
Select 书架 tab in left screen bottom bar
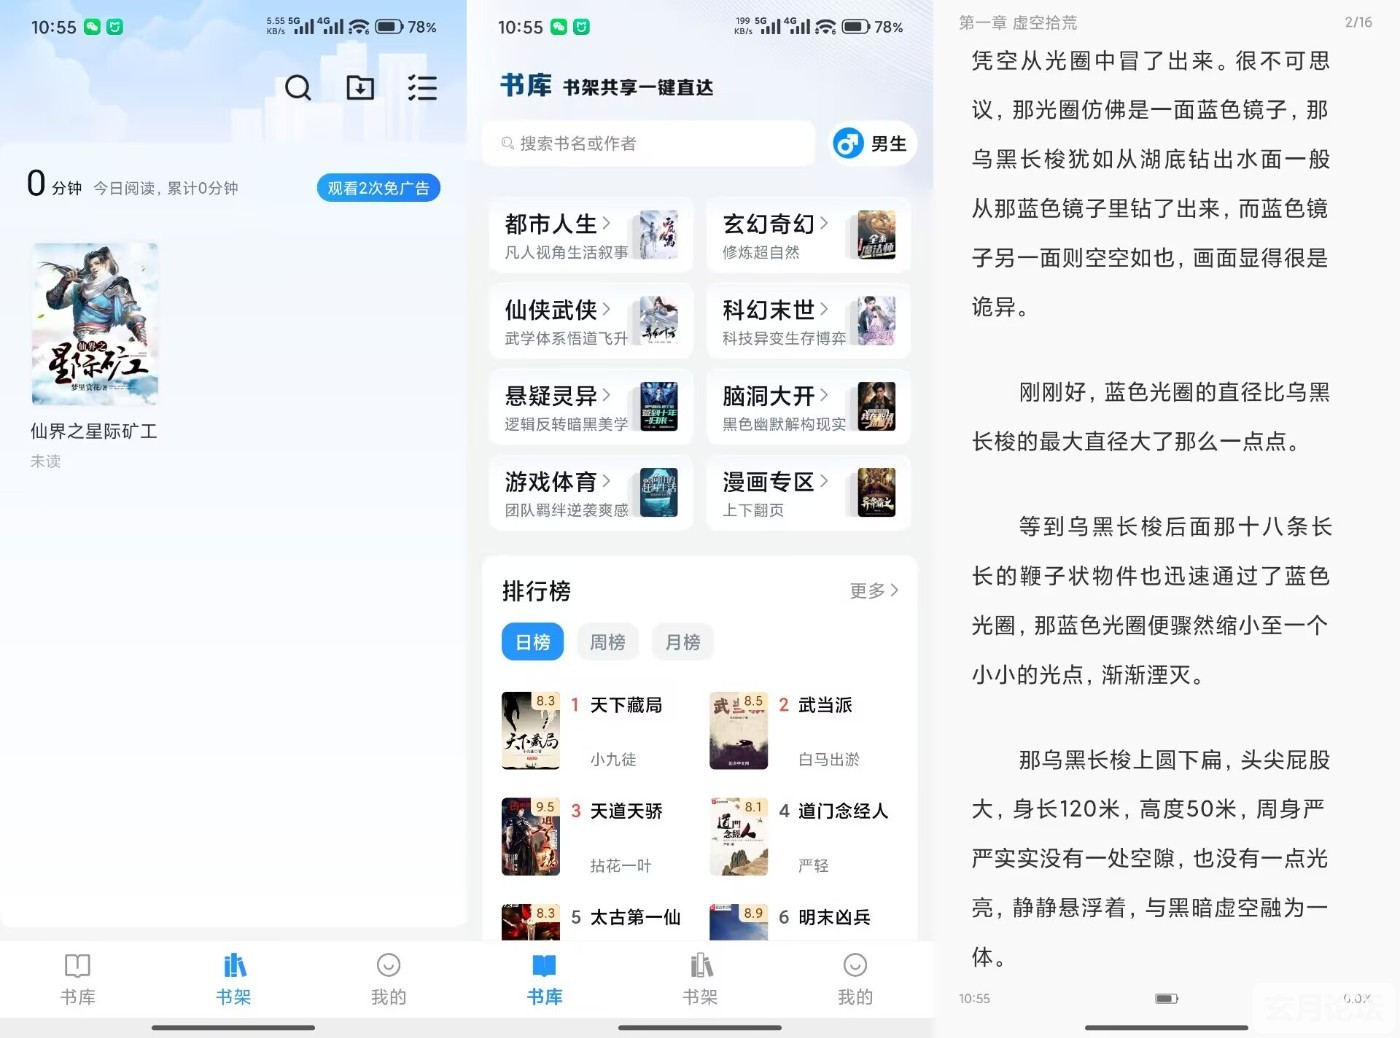pyautogui.click(x=234, y=979)
